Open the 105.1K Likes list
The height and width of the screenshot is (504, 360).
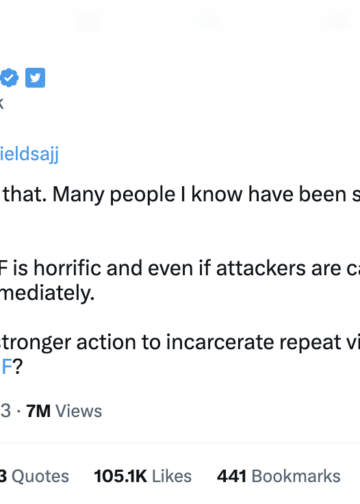143,476
